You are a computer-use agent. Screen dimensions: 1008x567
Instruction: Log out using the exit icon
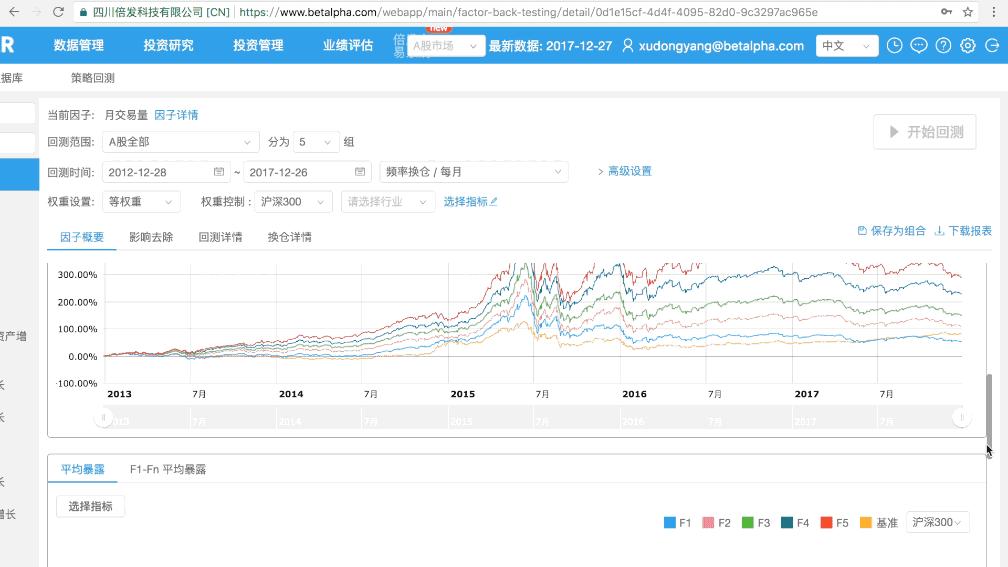point(992,46)
